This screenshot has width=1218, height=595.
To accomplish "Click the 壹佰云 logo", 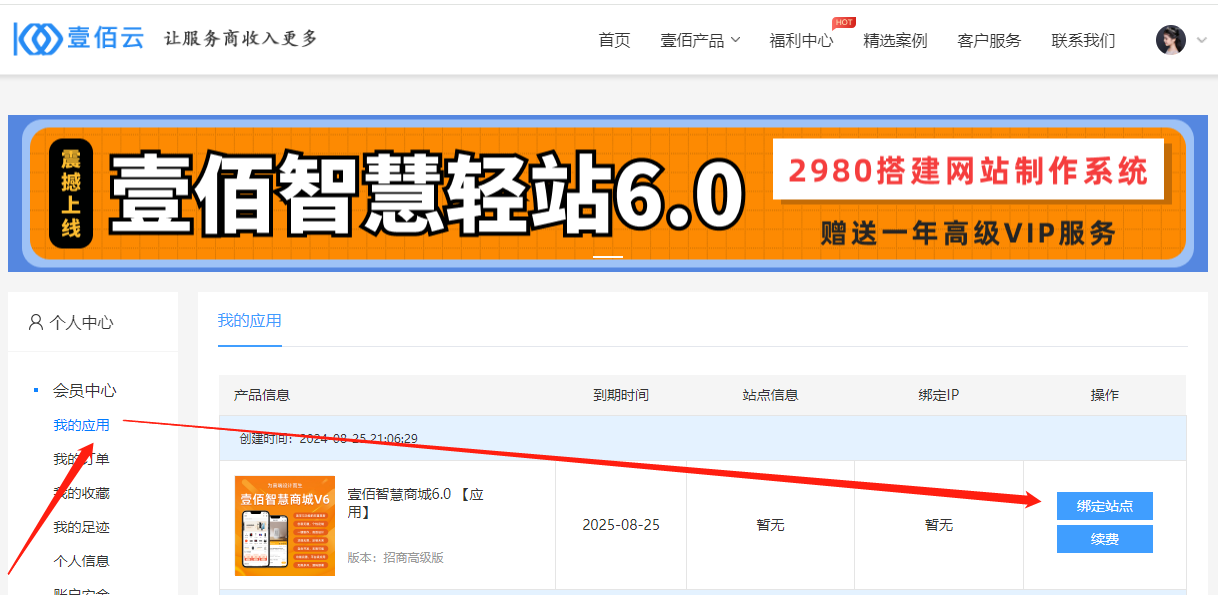I will [79, 38].
